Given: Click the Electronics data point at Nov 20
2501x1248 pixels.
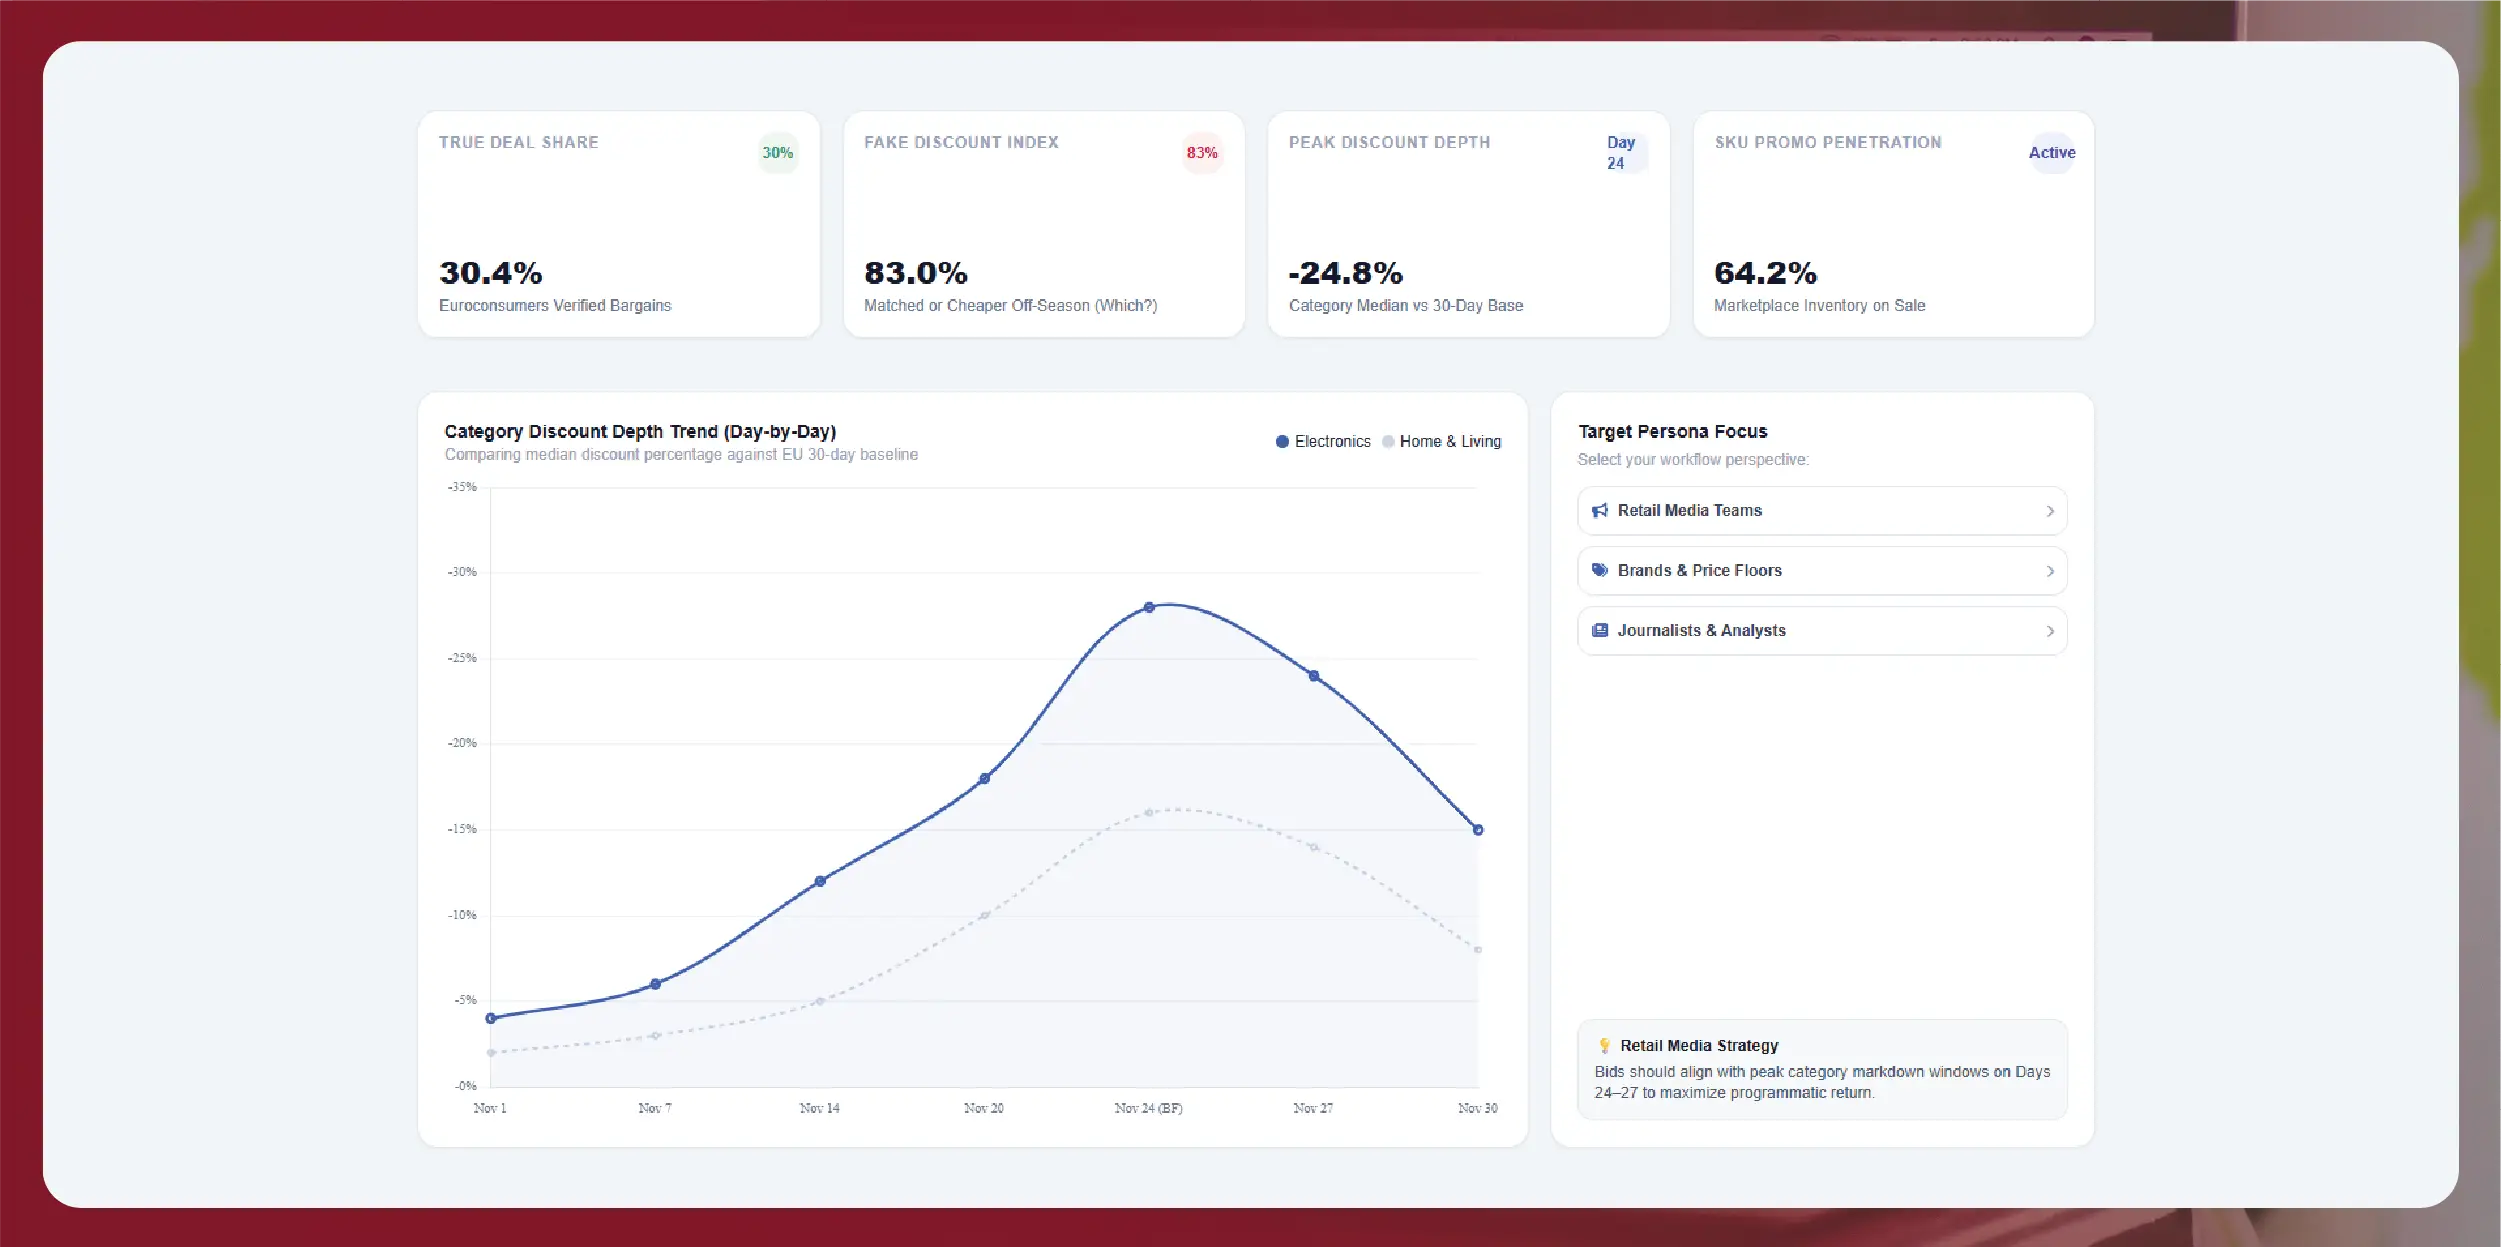Looking at the screenshot, I should click(984, 778).
